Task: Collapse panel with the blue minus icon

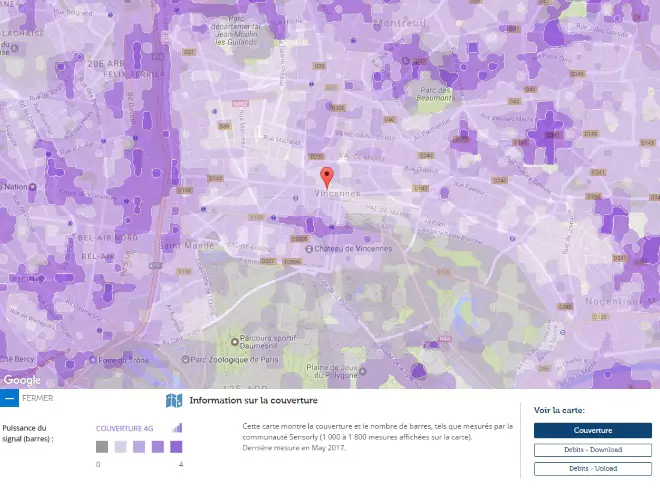Action: (x=9, y=398)
